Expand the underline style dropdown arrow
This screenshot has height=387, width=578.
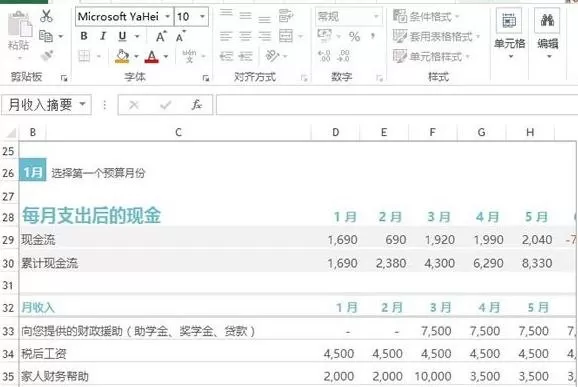(x=137, y=36)
